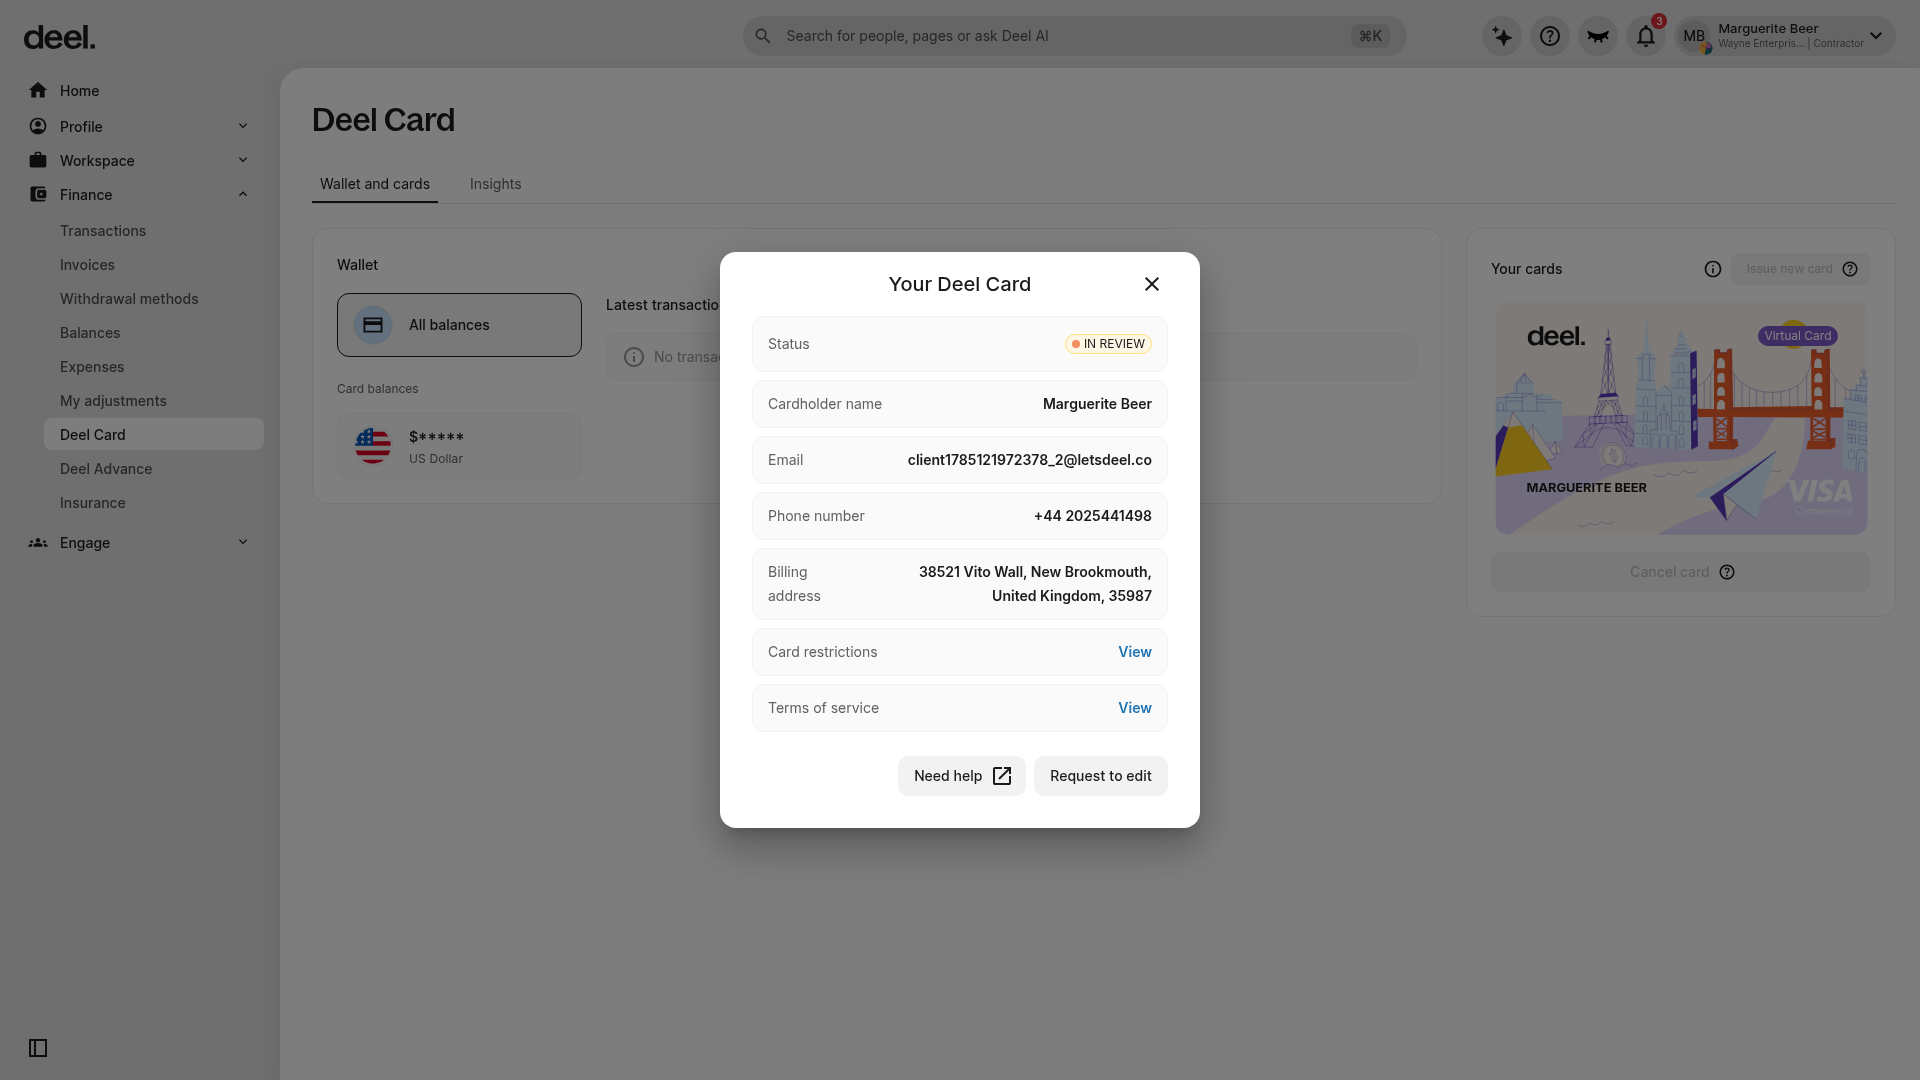Click the billing address value
This screenshot has width=1920, height=1080.
point(1035,584)
